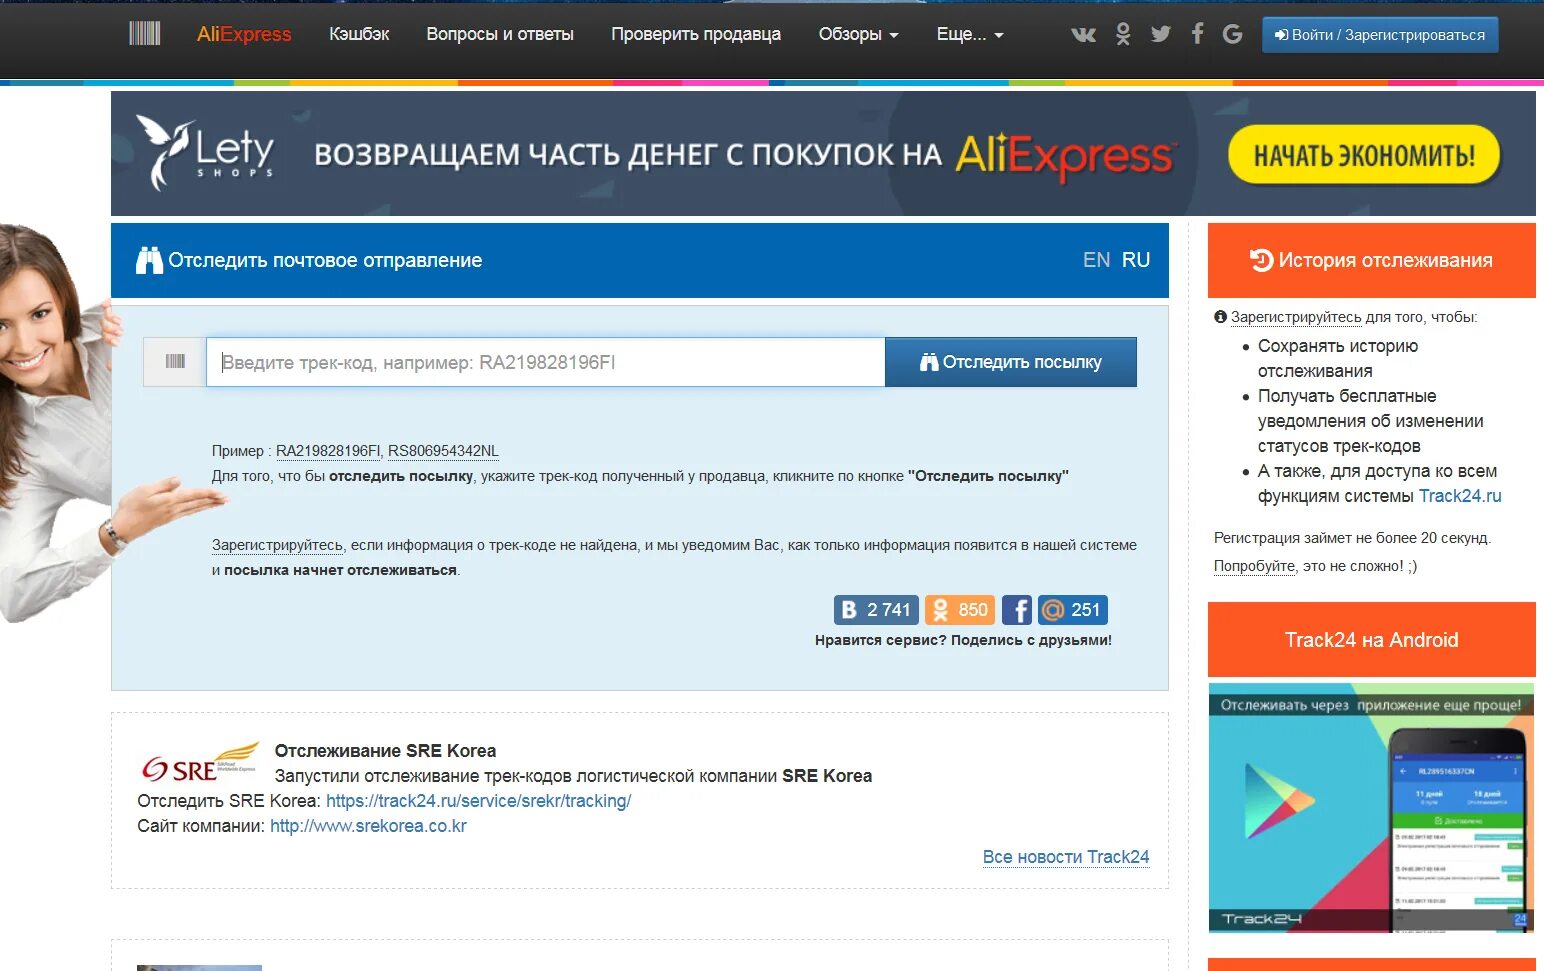Click the SRE Korea company logo
This screenshot has height=971, width=1544.
click(199, 763)
